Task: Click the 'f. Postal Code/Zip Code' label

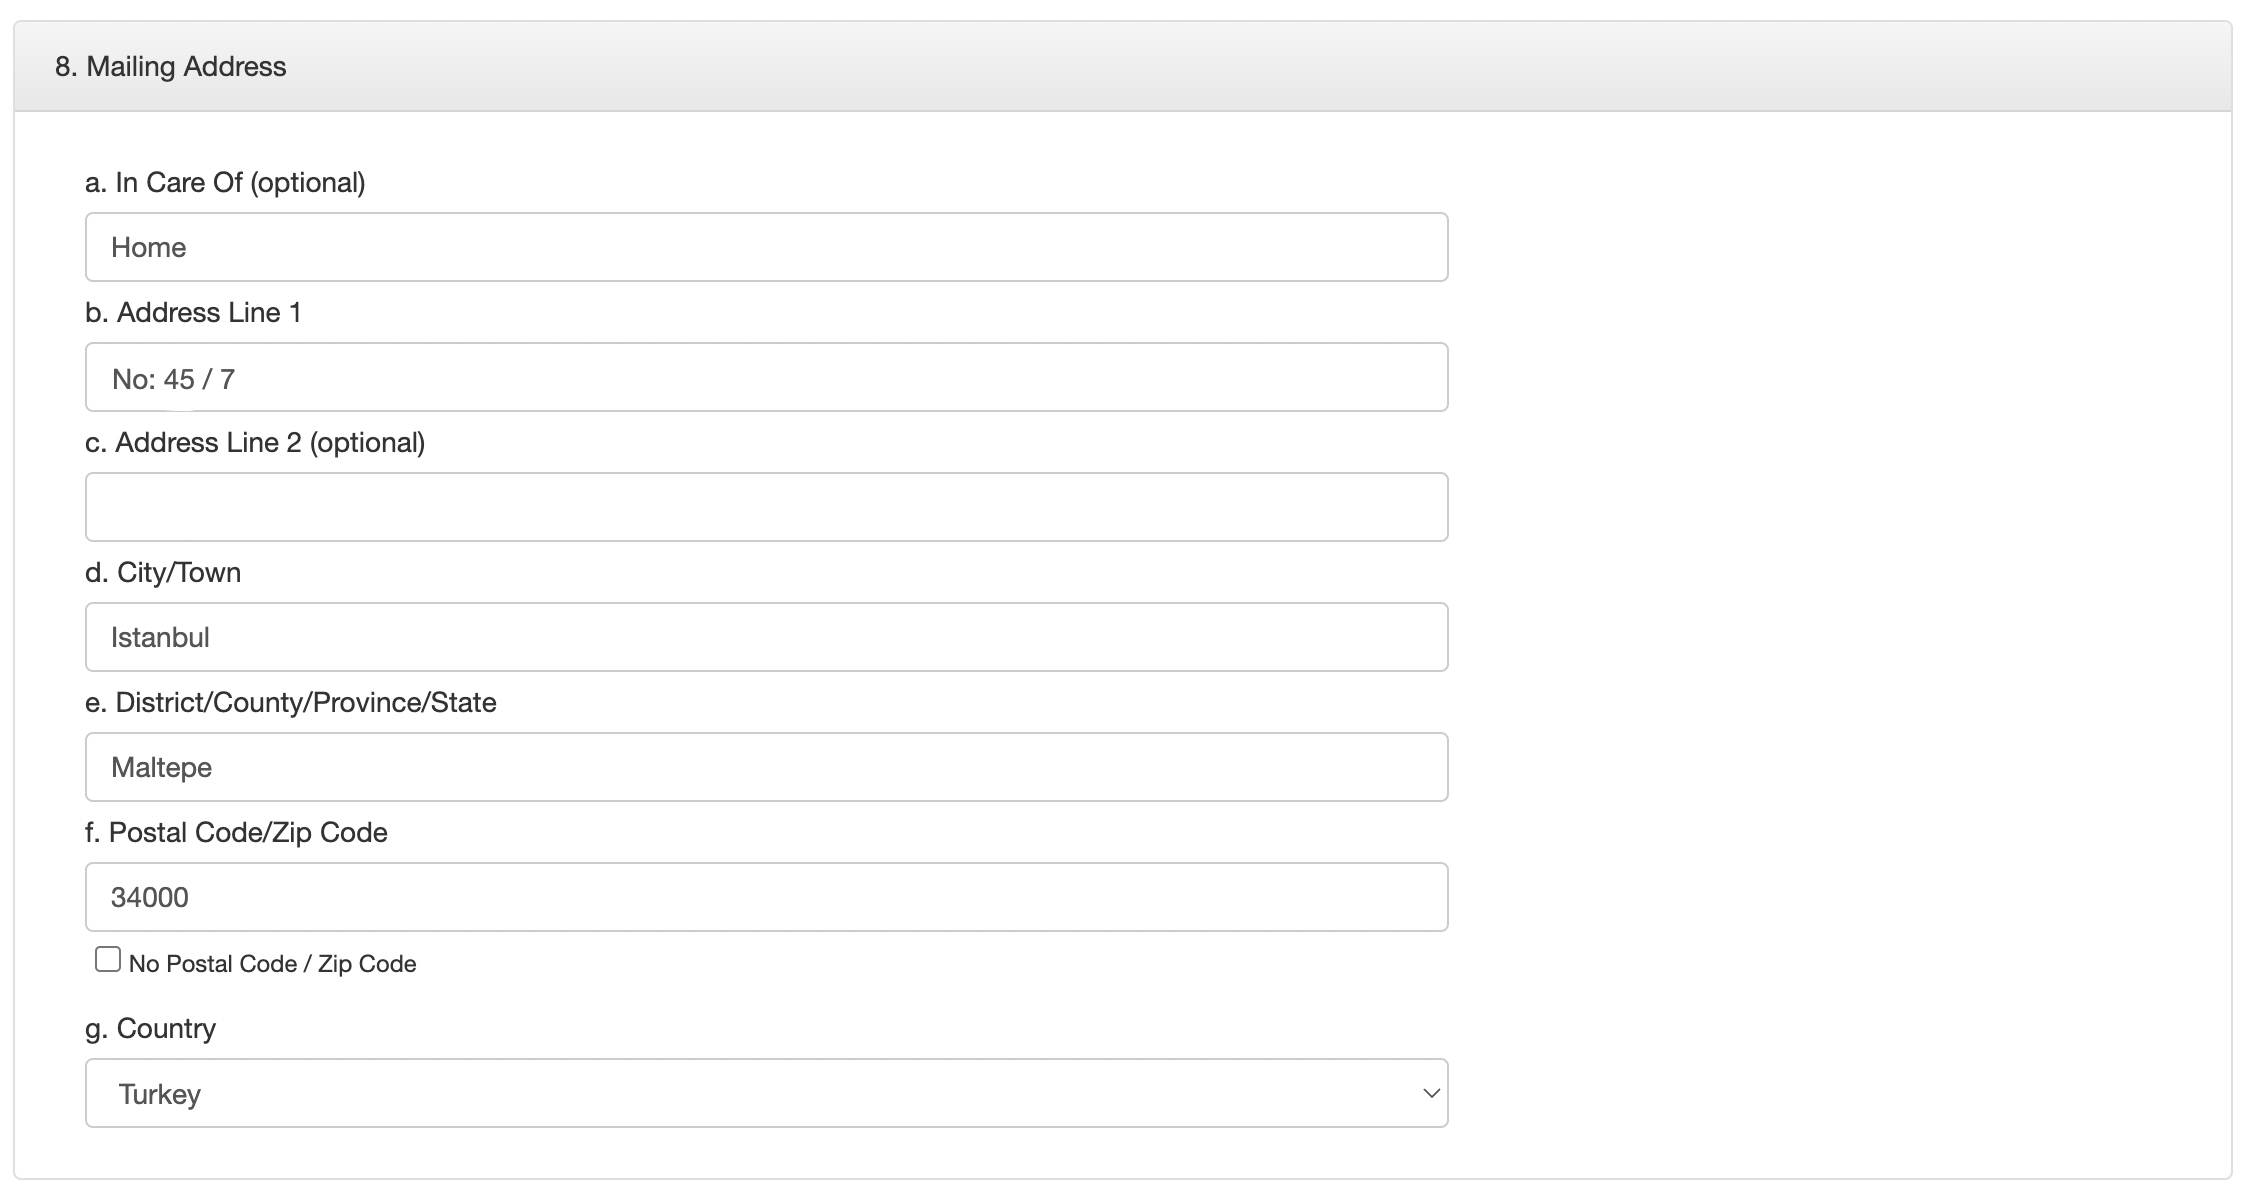Action: coord(236,833)
